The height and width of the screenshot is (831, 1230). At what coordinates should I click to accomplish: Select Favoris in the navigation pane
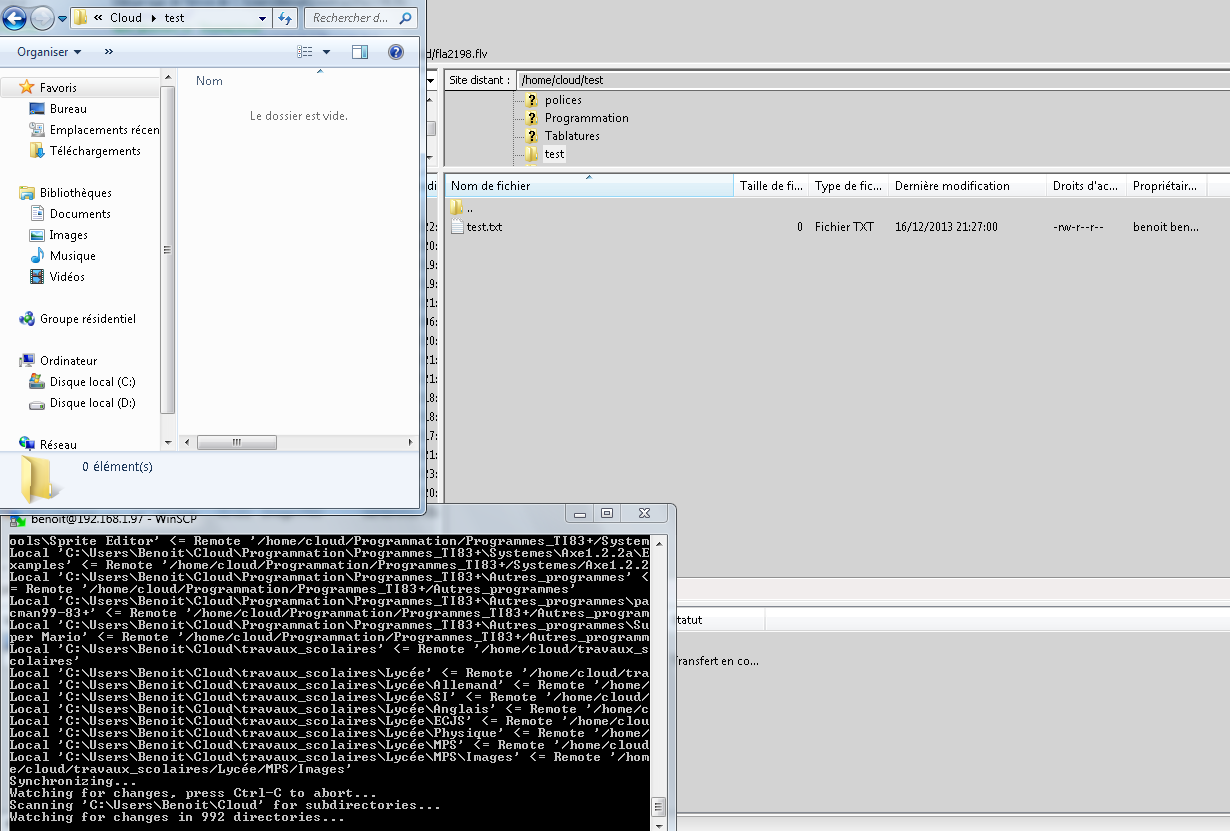pyautogui.click(x=58, y=88)
